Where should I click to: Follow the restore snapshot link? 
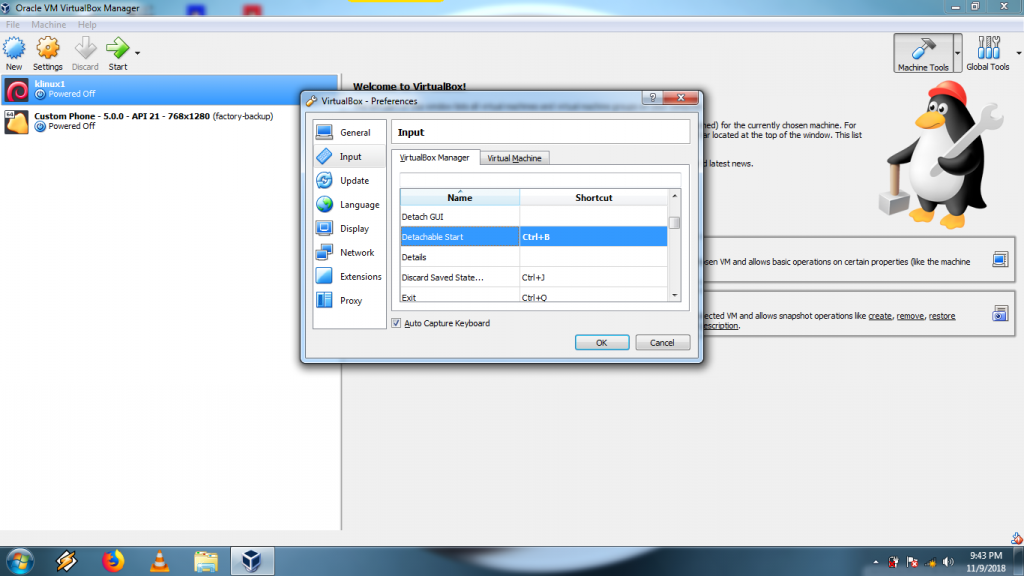tap(942, 316)
